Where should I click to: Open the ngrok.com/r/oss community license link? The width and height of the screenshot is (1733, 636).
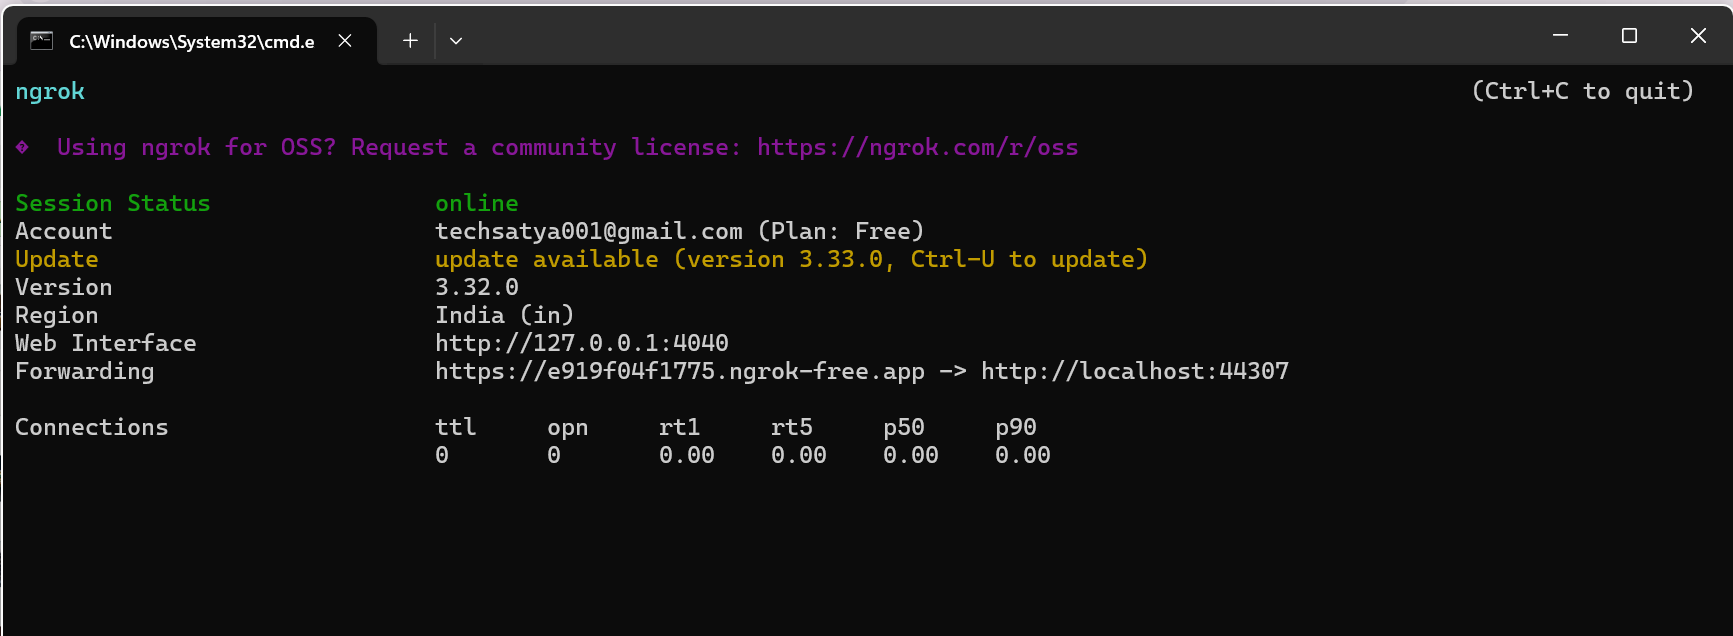click(917, 147)
